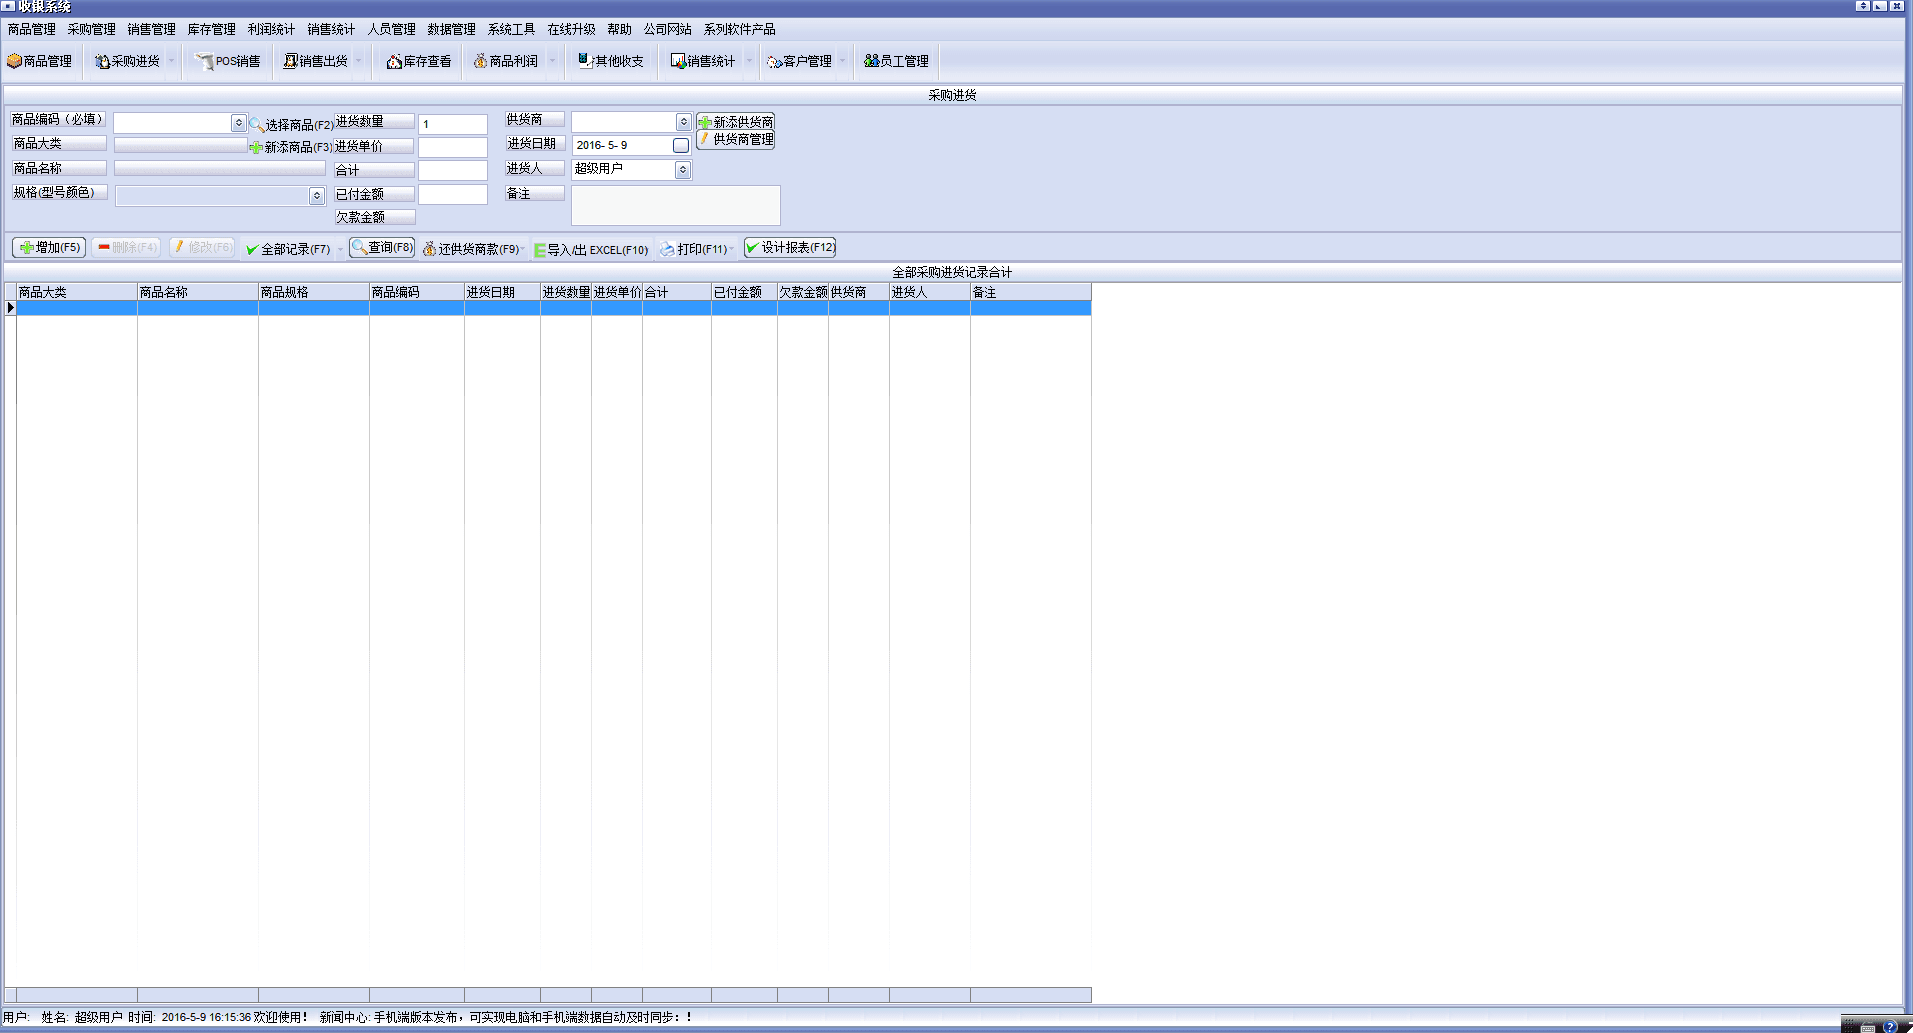
Task: Click the 选择商品(F2) magnifier icon
Action: click(257, 125)
